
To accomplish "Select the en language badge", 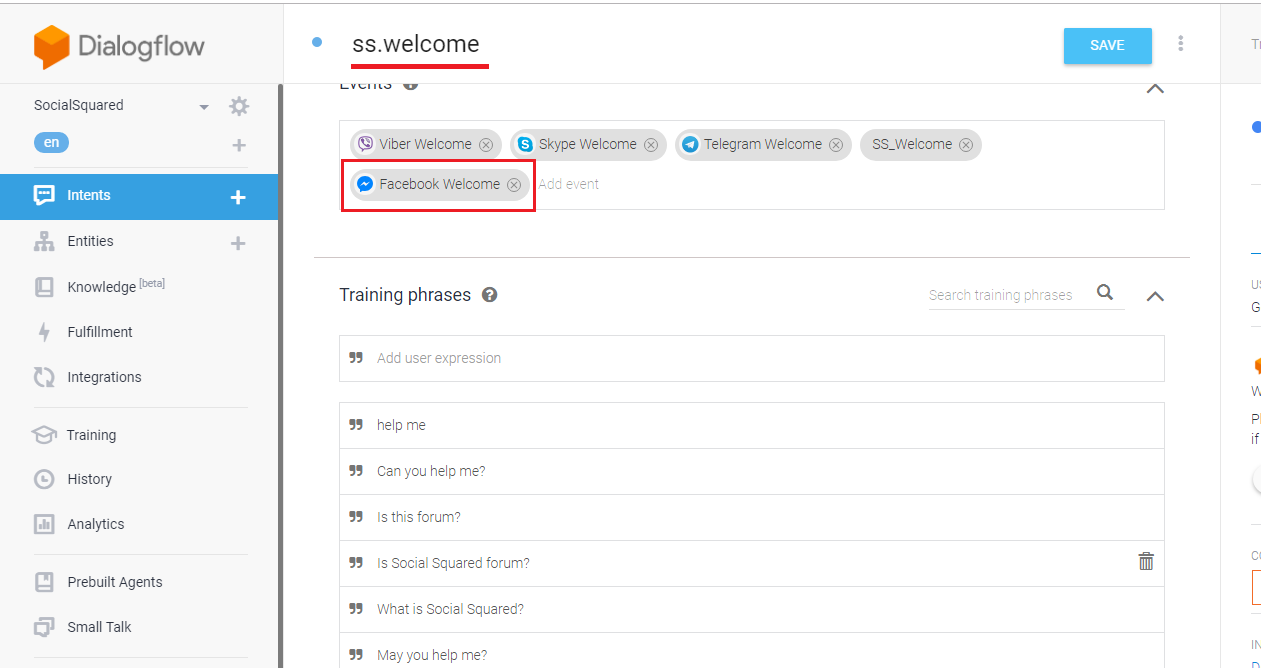I will (x=51, y=143).
